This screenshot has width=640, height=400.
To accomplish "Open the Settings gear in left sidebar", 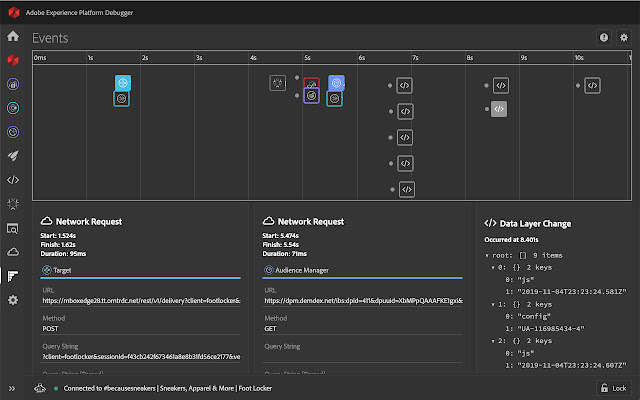I will (x=13, y=300).
